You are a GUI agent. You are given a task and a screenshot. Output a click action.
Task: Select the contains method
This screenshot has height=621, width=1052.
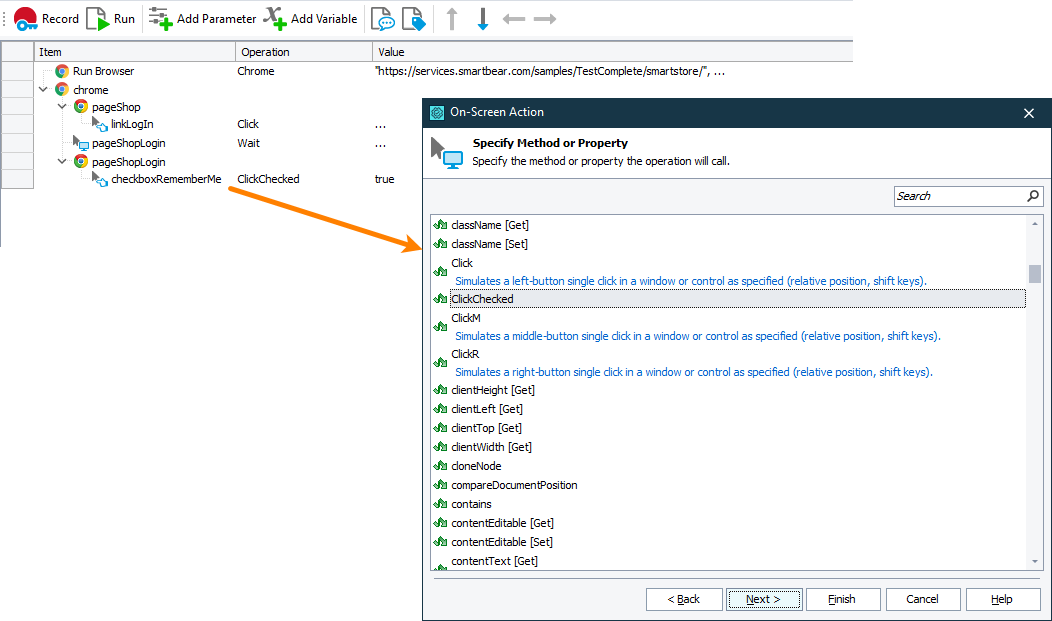471,504
